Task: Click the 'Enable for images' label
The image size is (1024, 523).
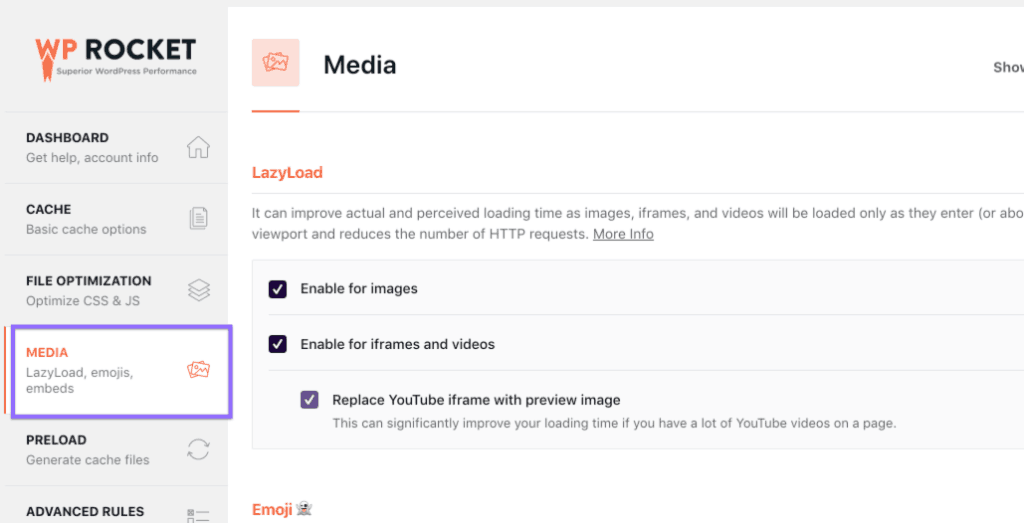Action: click(x=359, y=289)
